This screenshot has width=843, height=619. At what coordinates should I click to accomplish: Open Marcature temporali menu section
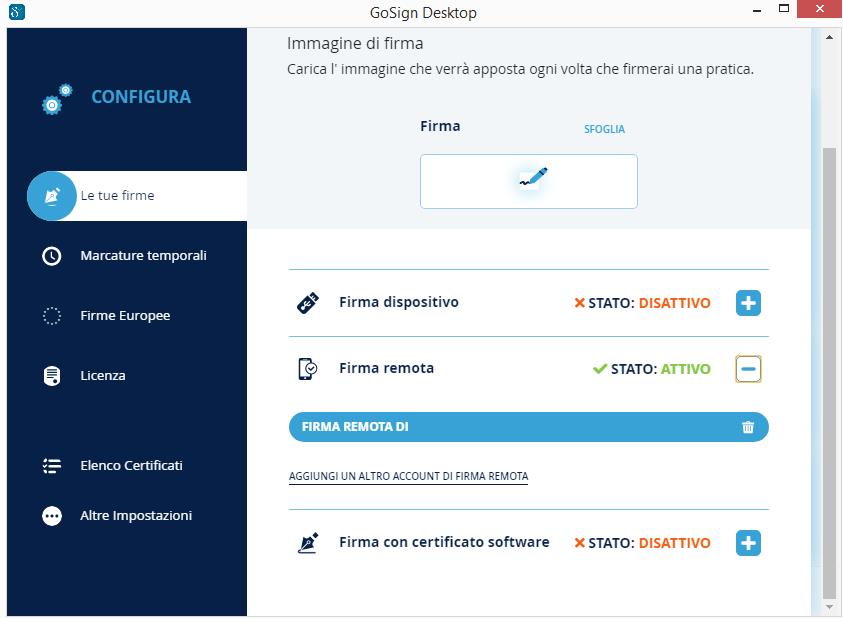143,256
